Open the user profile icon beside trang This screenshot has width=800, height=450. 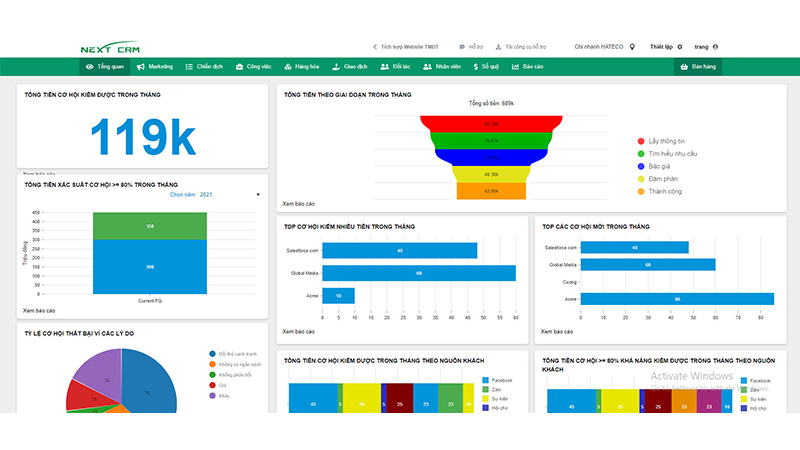pyautogui.click(x=716, y=46)
